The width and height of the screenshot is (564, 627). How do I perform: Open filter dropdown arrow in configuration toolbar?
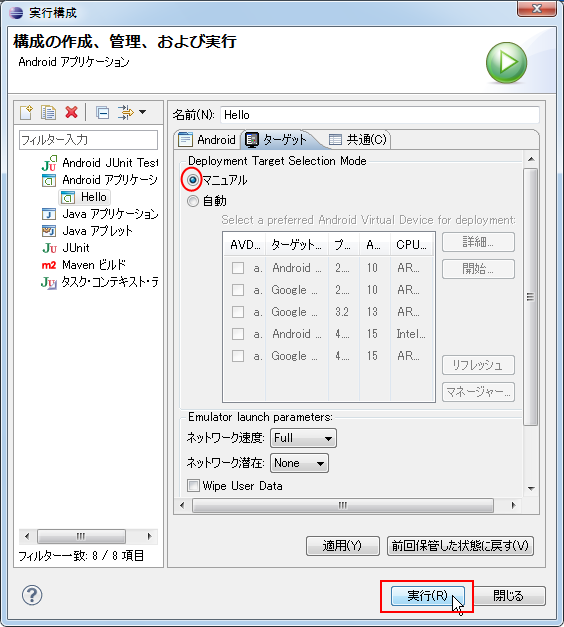pos(142,112)
